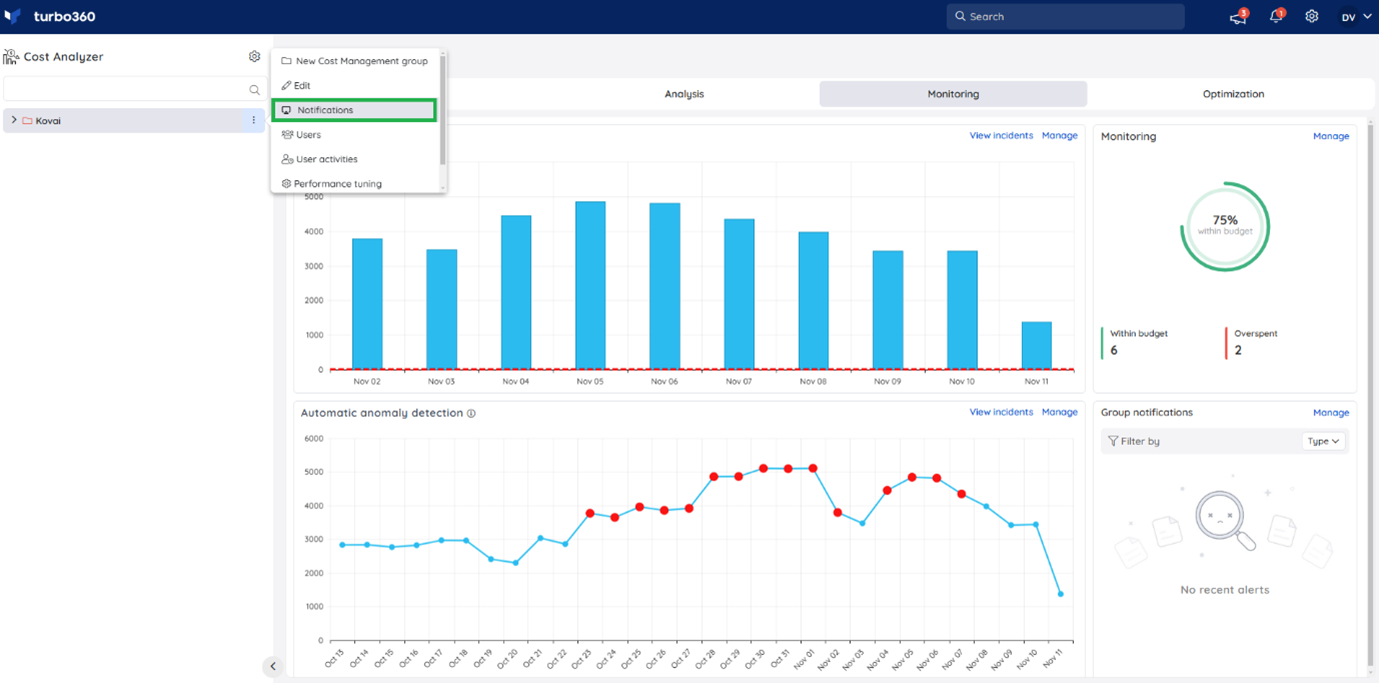Click the search magnifier in the sidebar
The height and width of the screenshot is (683, 1379).
pos(257,89)
